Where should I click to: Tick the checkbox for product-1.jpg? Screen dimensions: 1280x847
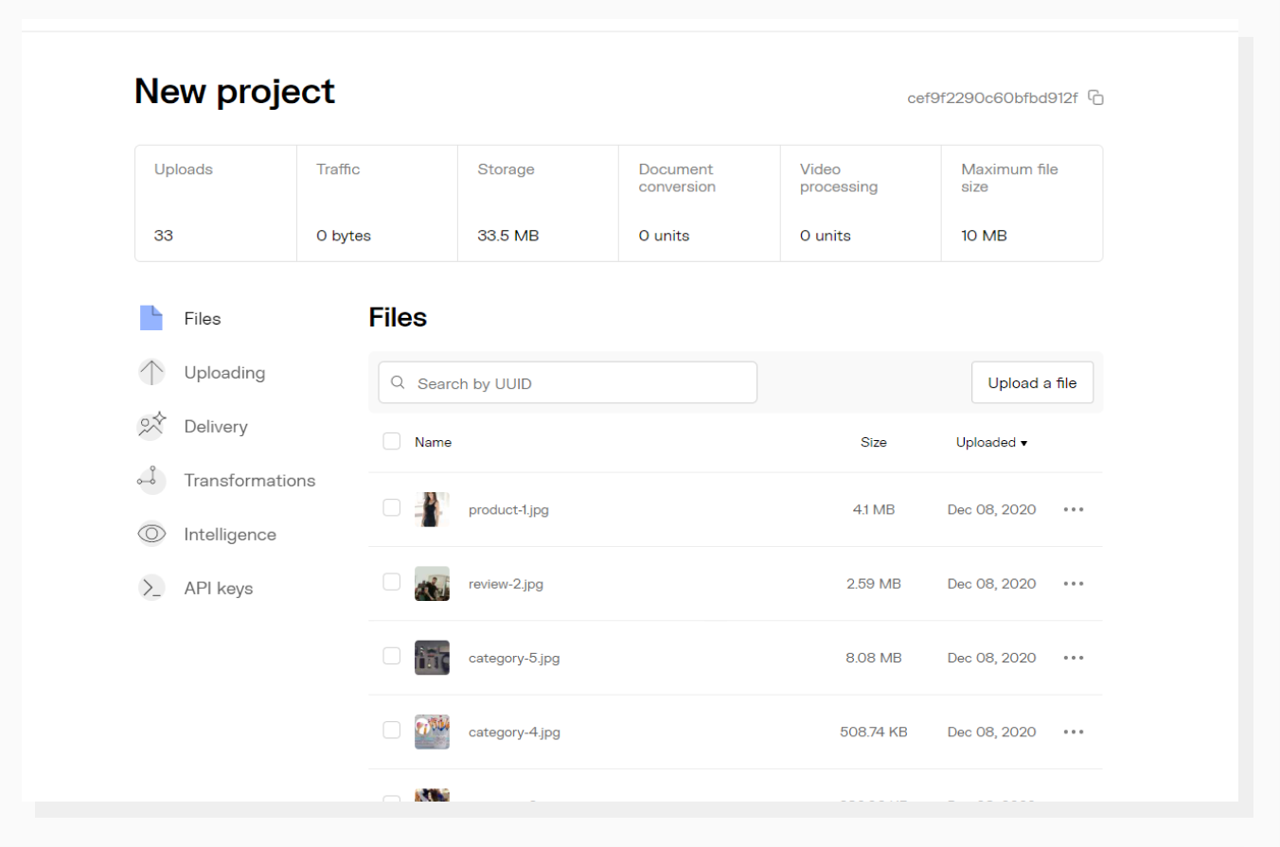tap(391, 509)
